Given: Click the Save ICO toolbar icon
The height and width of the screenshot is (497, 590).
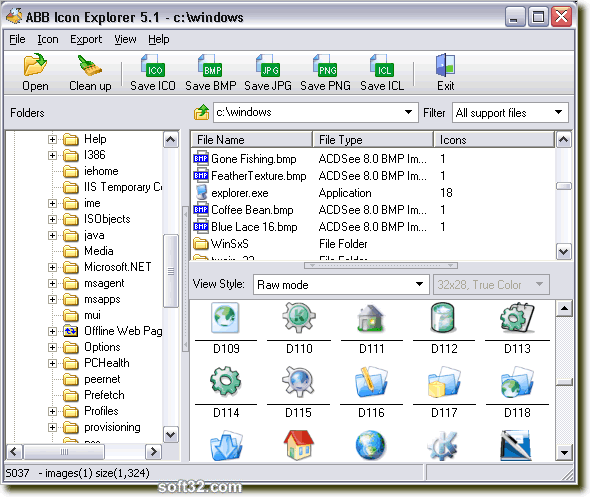Looking at the screenshot, I should coord(152,65).
